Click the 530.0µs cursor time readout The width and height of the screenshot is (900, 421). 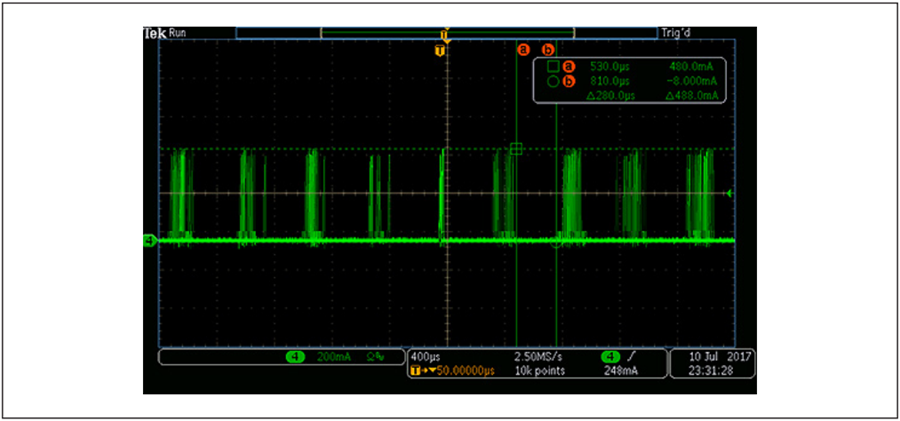pyautogui.click(x=610, y=67)
